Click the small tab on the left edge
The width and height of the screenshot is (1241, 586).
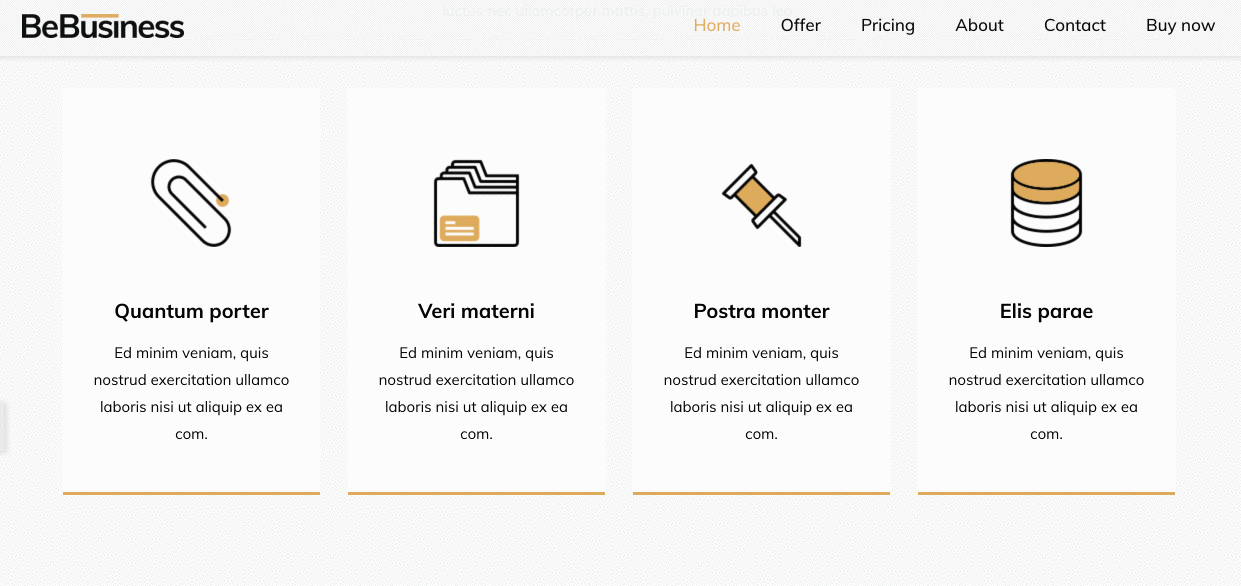pyautogui.click(x=3, y=426)
